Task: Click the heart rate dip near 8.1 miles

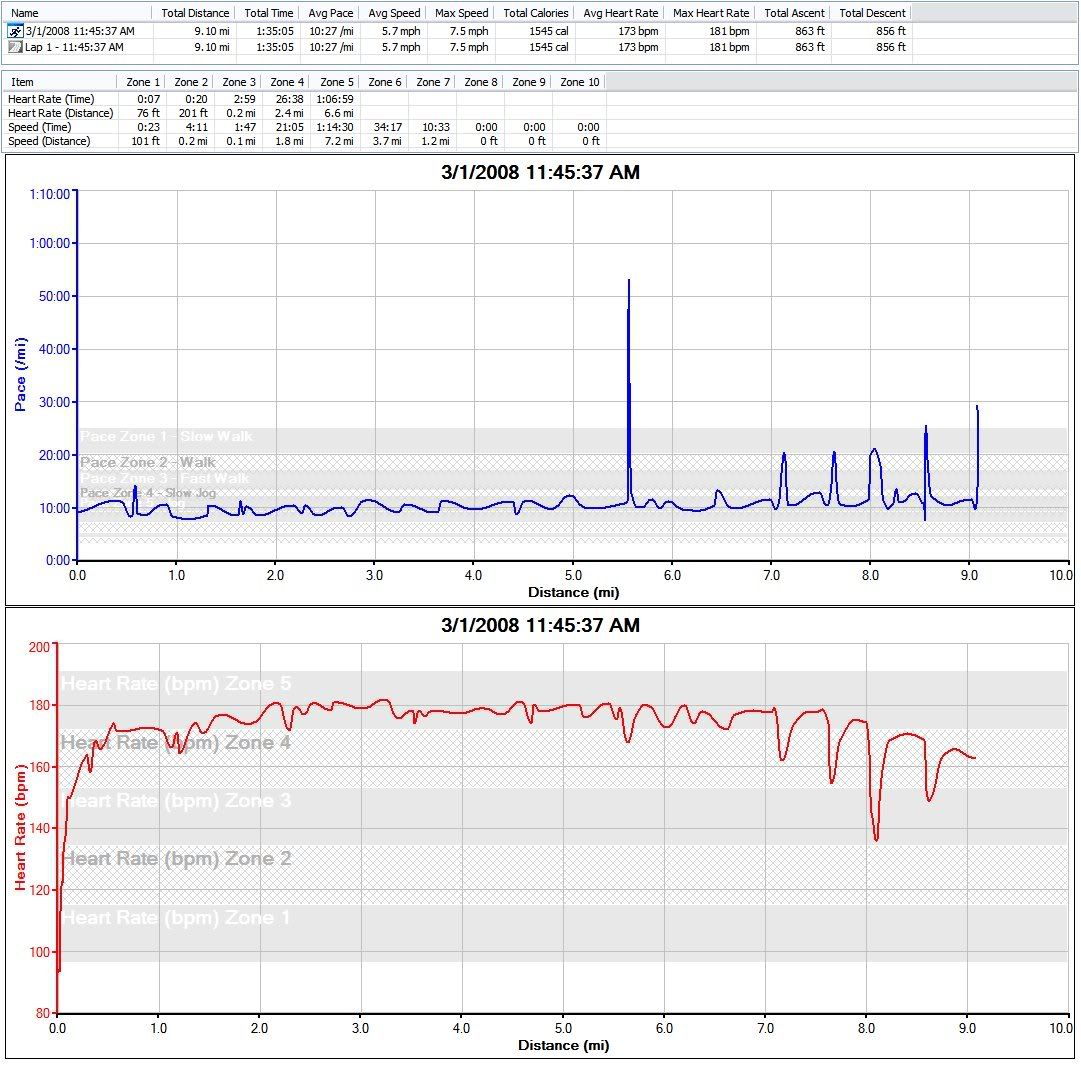Action: pos(876,838)
